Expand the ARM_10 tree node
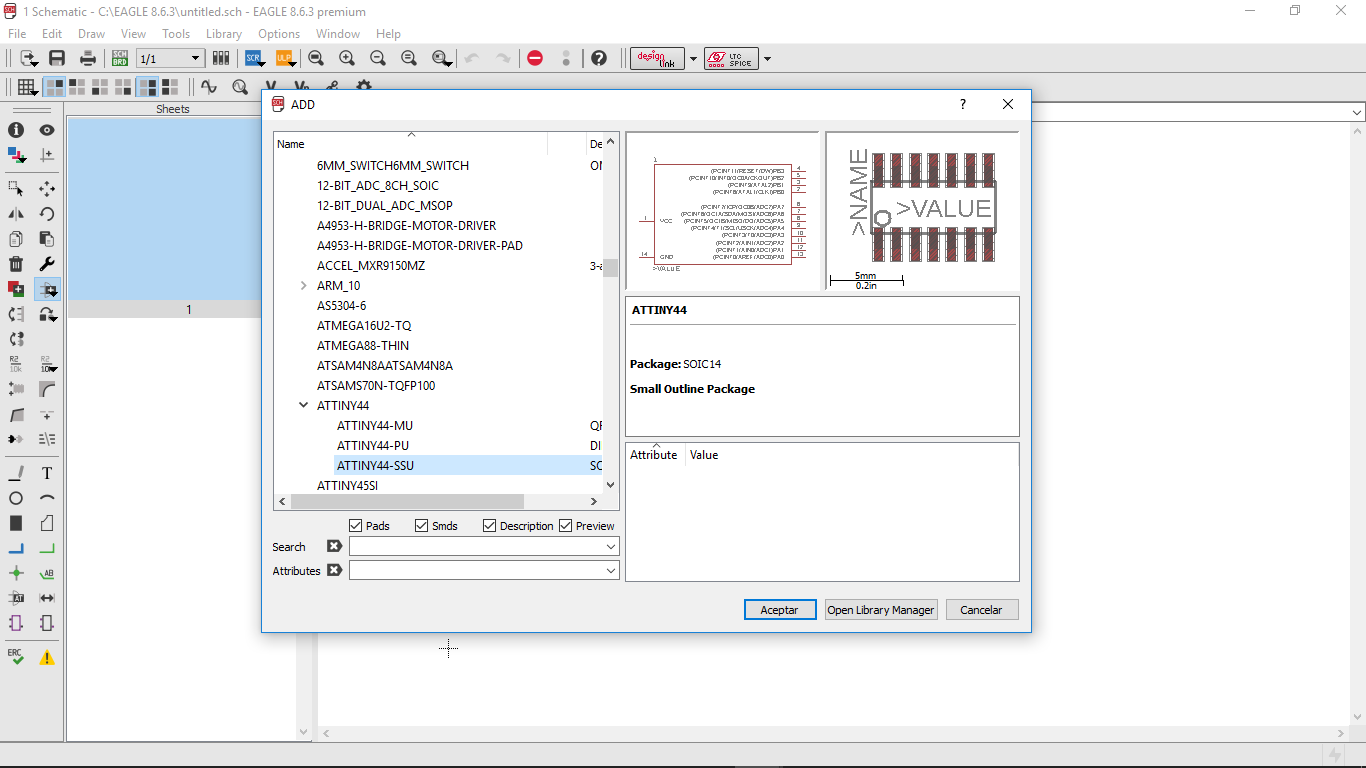Image resolution: width=1366 pixels, height=768 pixels. (x=303, y=286)
